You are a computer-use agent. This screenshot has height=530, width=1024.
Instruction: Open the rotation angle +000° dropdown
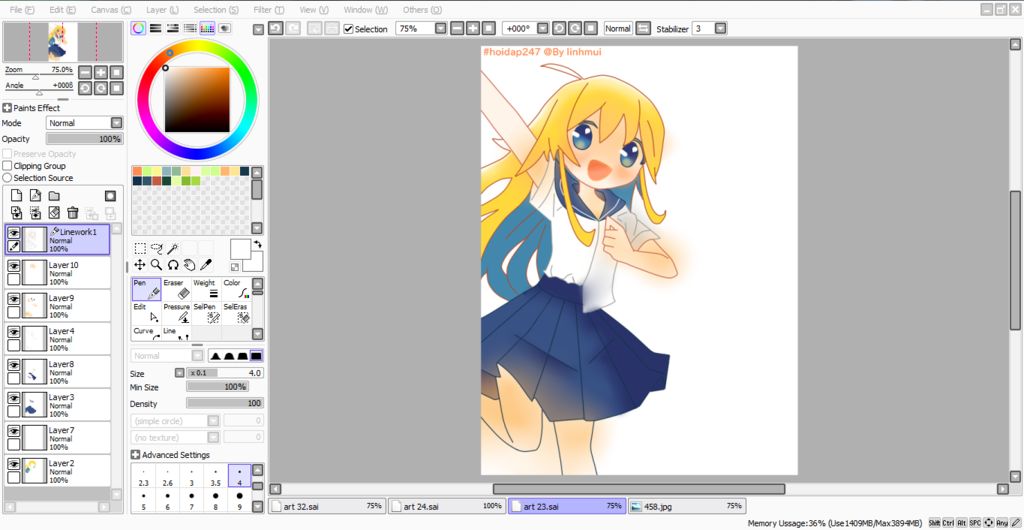point(543,28)
